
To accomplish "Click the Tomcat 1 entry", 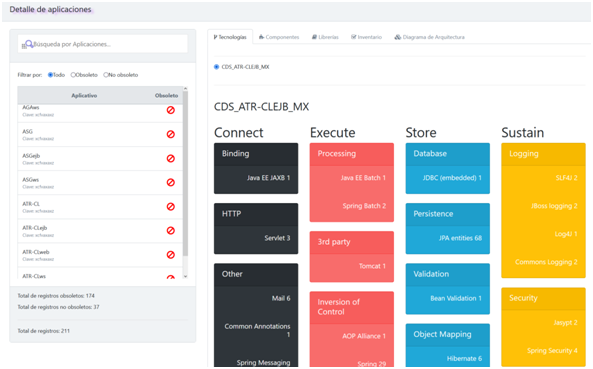I will click(x=373, y=266).
